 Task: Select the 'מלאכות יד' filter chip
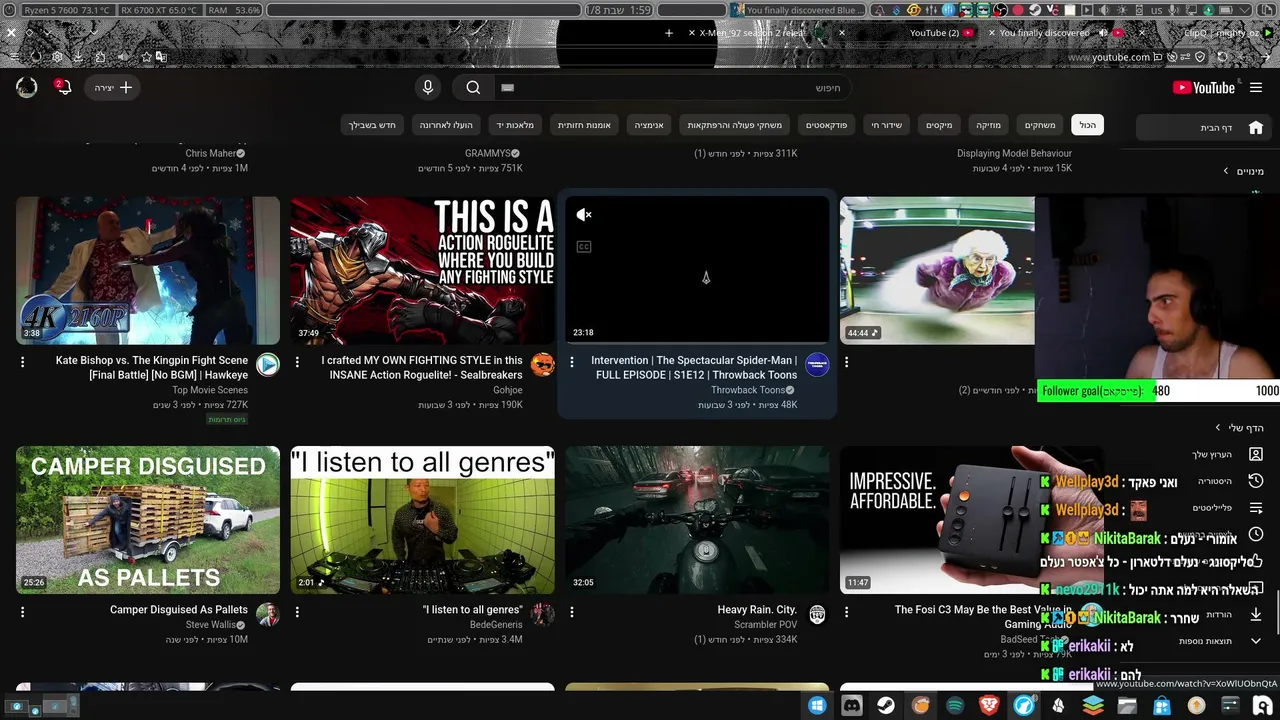[x=516, y=125]
